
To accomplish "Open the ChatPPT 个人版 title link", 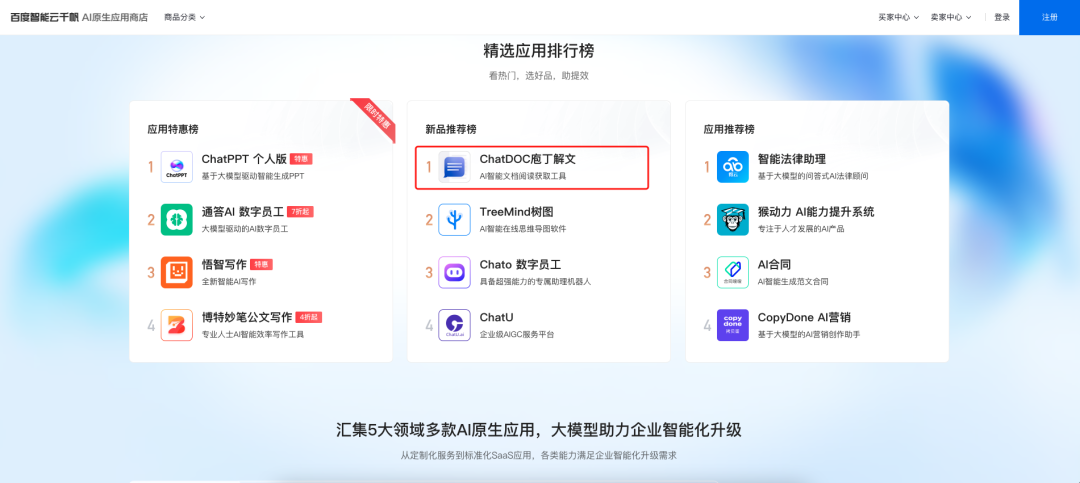I will click(244, 159).
